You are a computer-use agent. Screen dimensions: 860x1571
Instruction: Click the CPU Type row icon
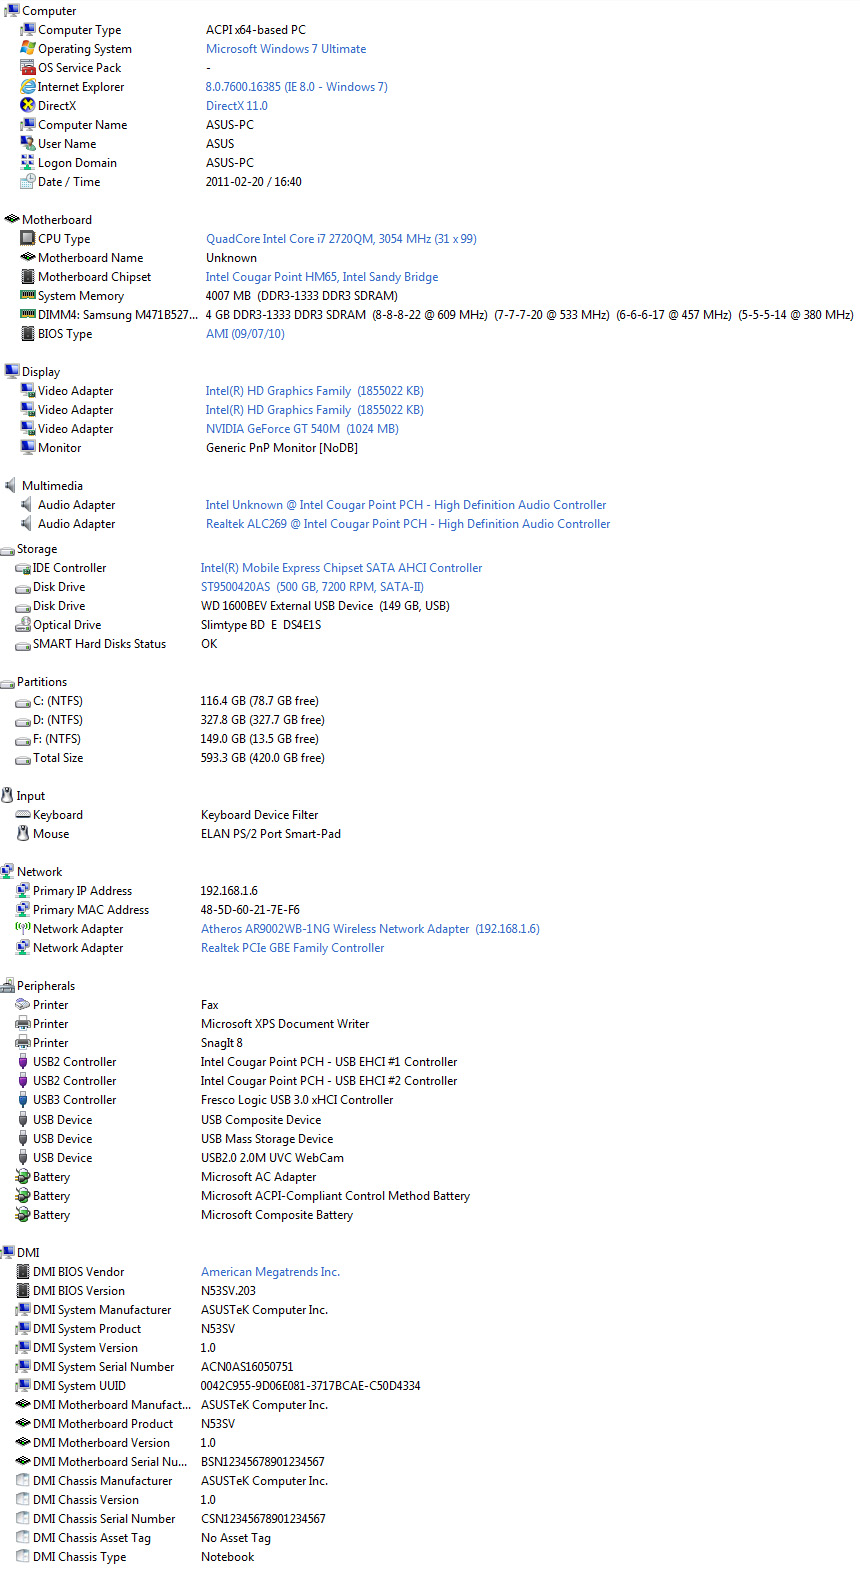click(28, 238)
